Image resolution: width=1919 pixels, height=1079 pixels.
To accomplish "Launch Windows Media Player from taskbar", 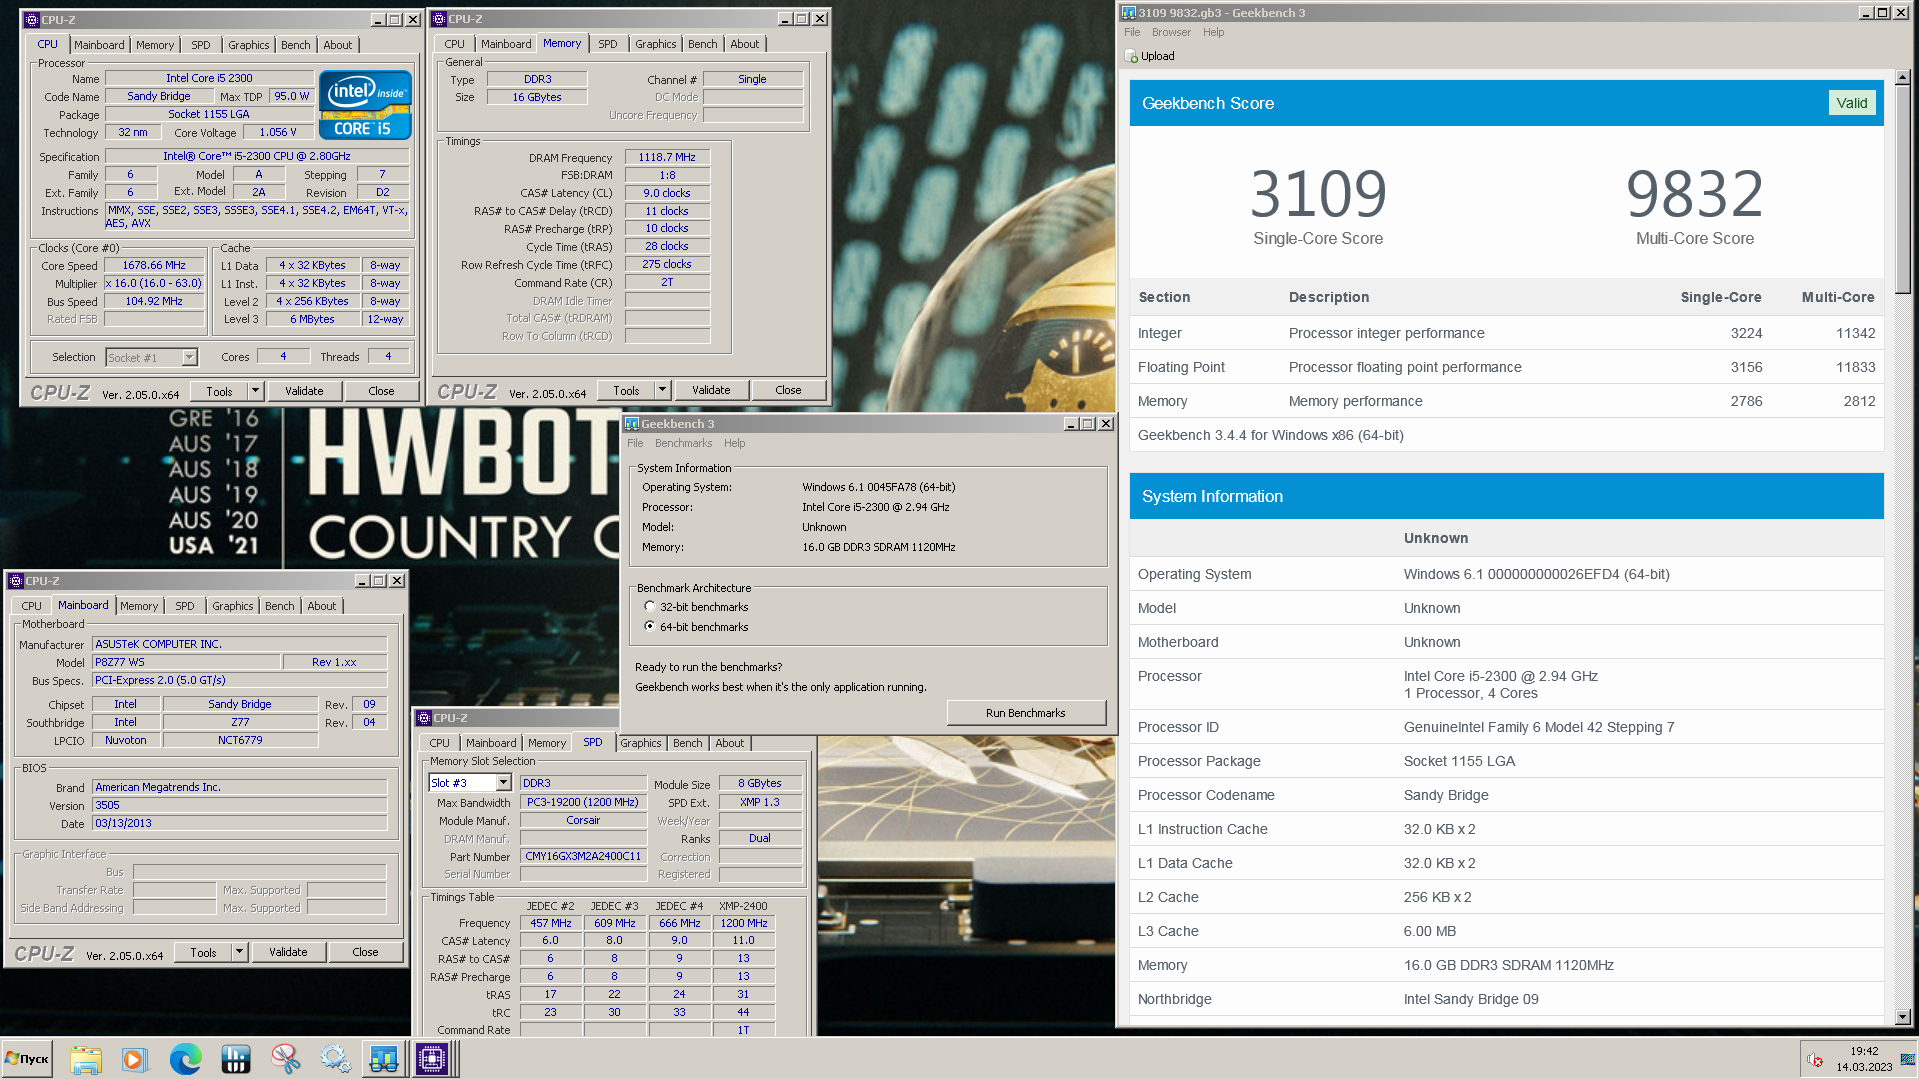I will pyautogui.click(x=135, y=1059).
